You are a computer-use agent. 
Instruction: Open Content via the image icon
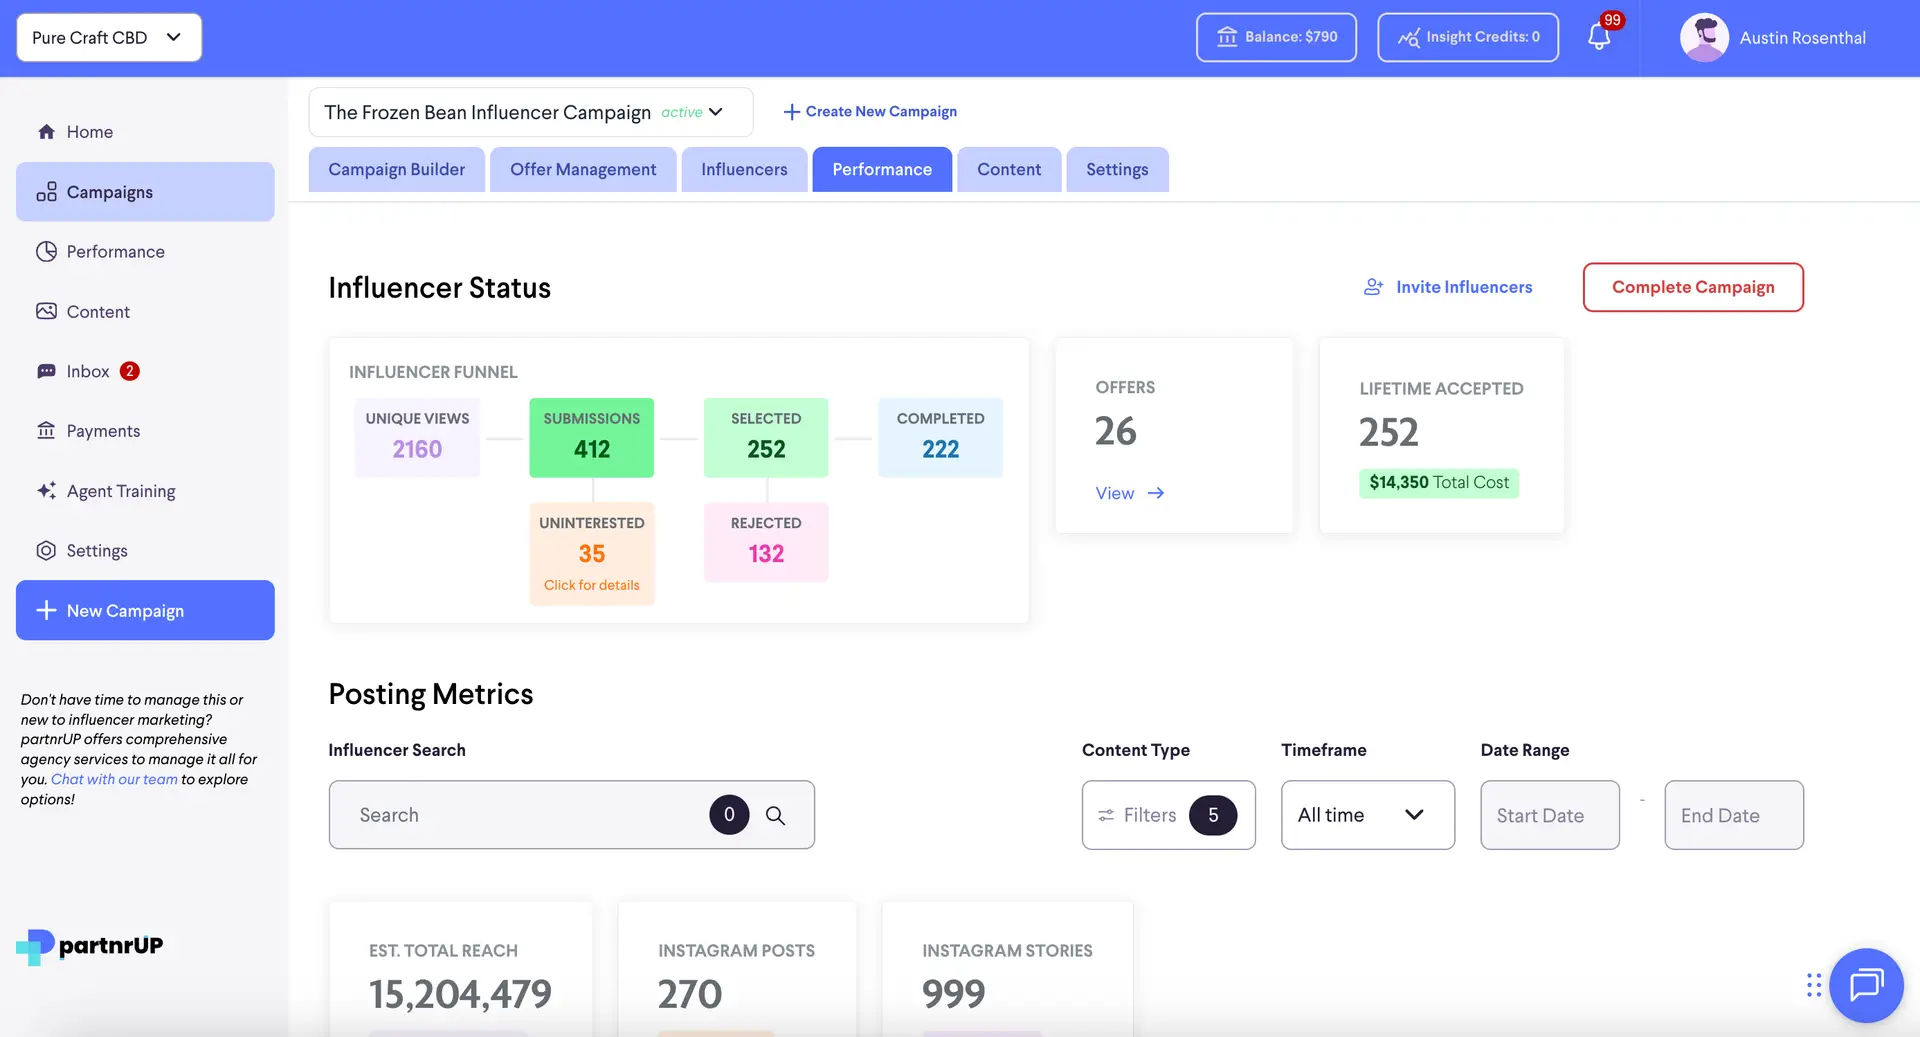coord(46,311)
